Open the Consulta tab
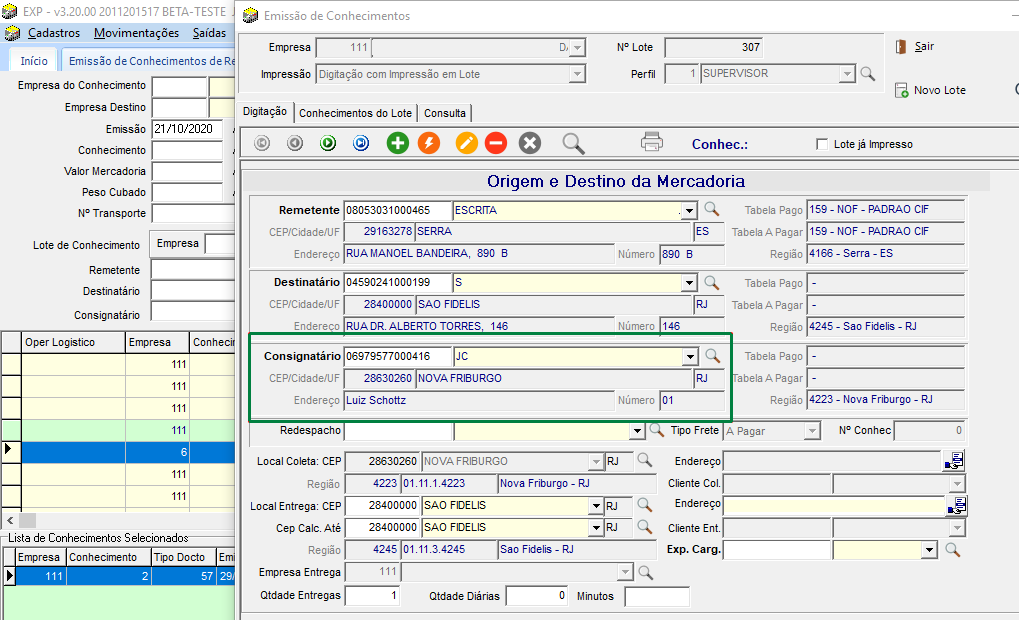The image size is (1019, 620). 444,113
